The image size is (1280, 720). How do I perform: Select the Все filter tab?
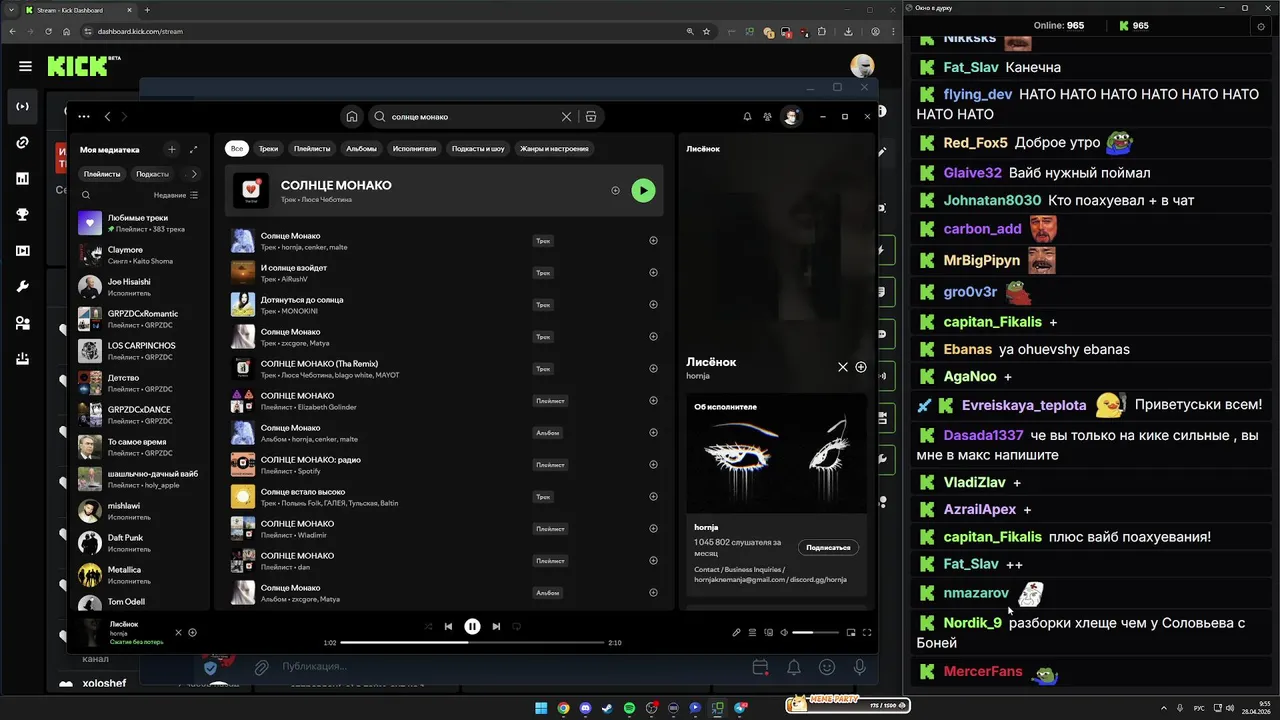pyautogui.click(x=237, y=148)
